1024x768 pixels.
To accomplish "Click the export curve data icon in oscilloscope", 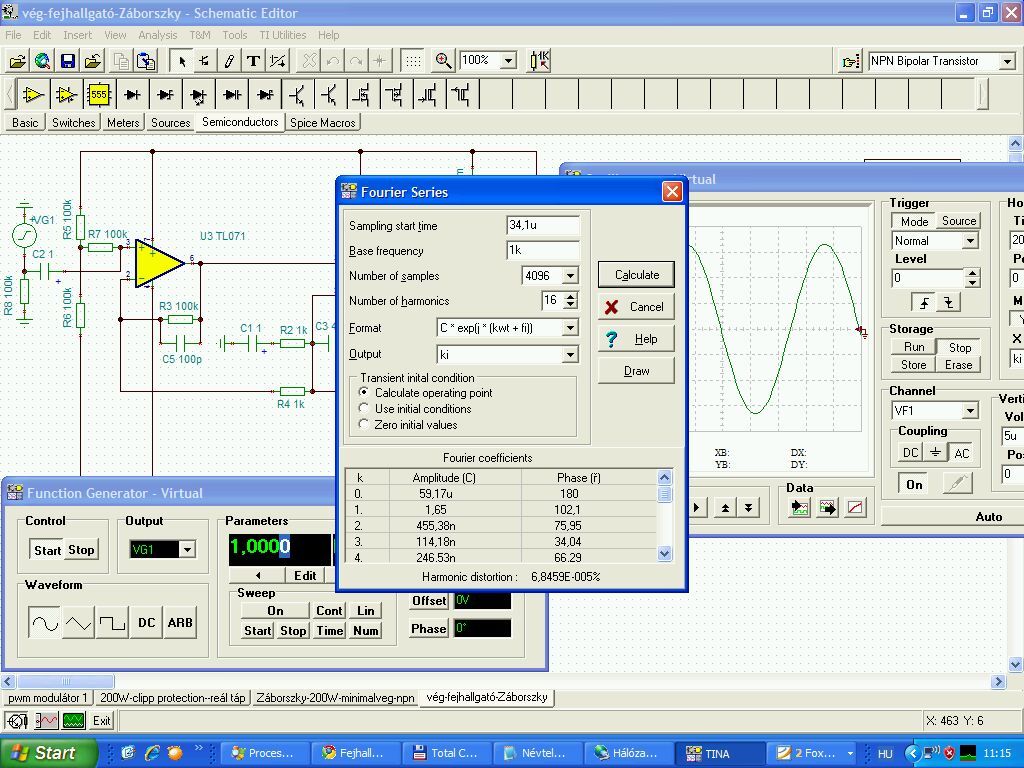I will 827,507.
